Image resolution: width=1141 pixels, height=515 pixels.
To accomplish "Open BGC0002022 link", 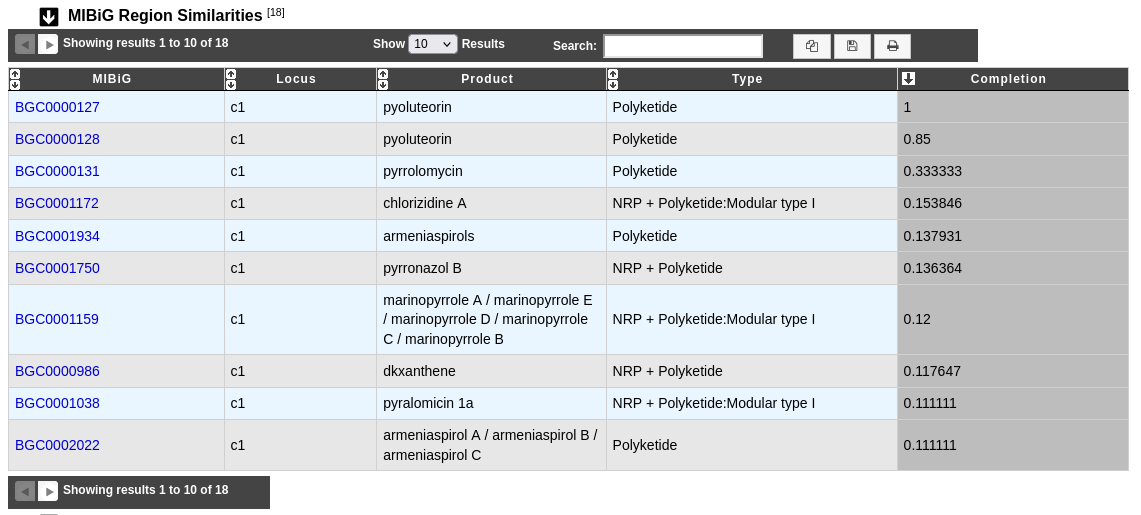I will pyautogui.click(x=57, y=445).
